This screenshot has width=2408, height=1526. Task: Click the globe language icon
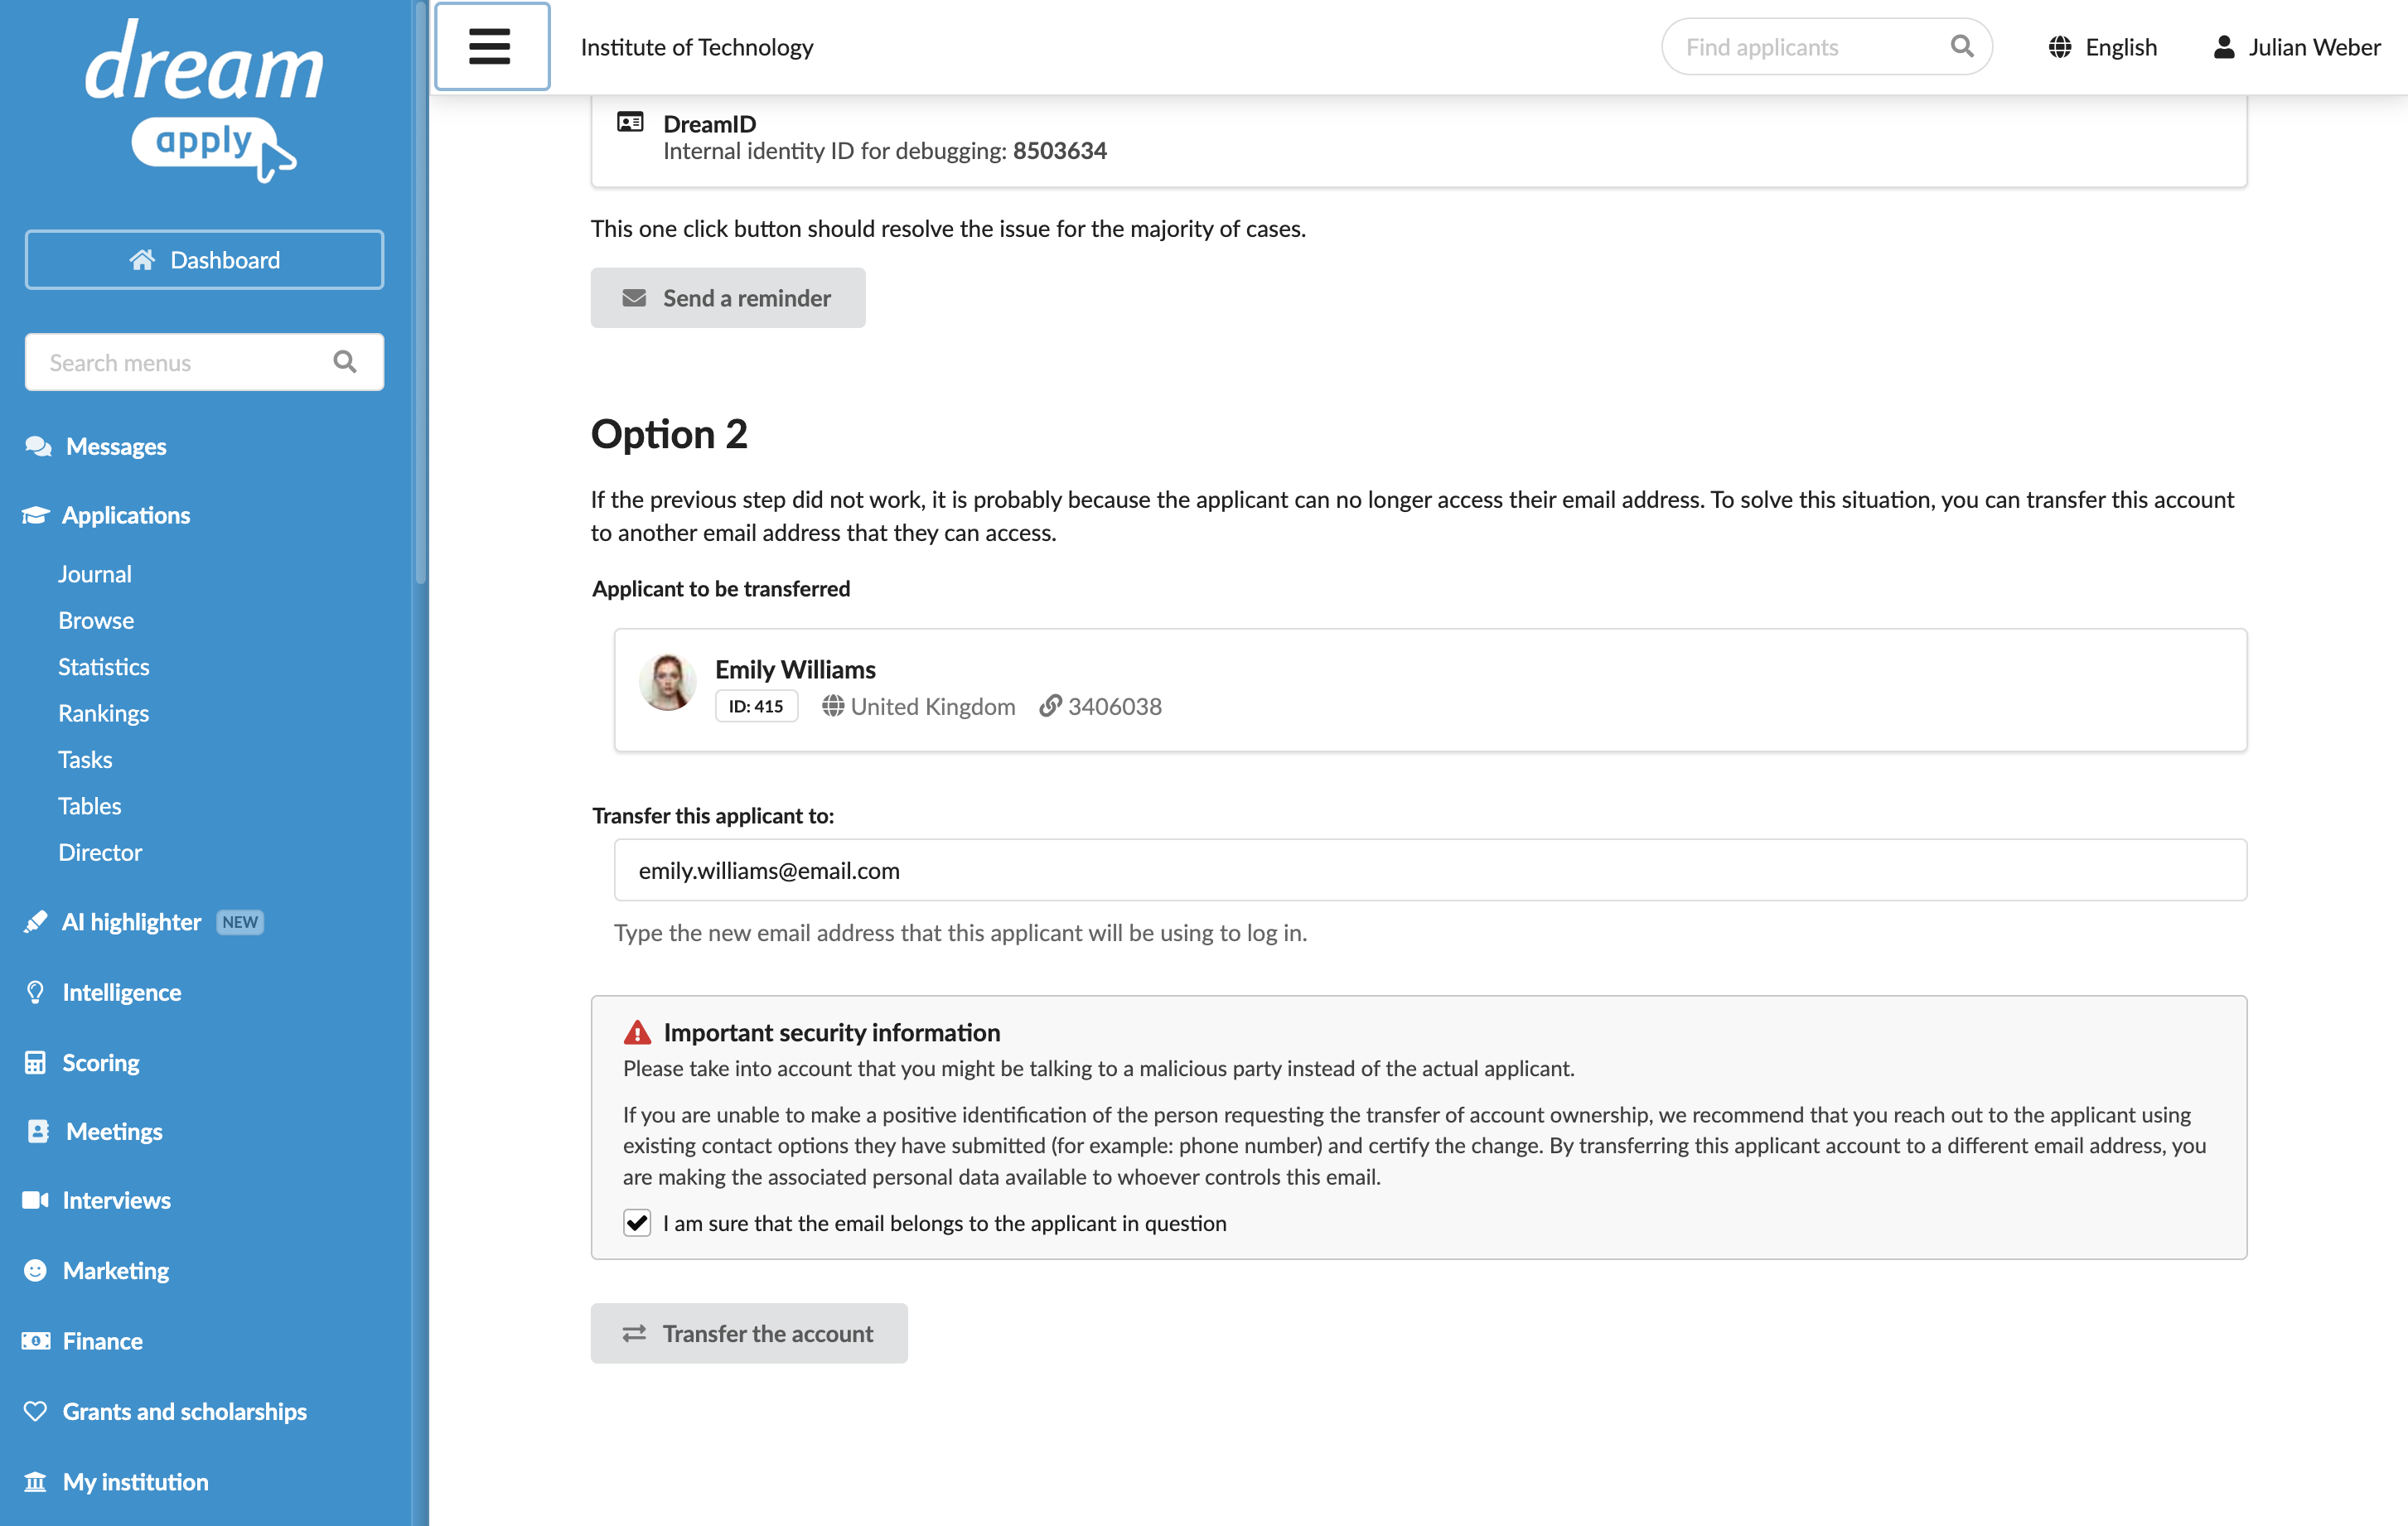2059,47
